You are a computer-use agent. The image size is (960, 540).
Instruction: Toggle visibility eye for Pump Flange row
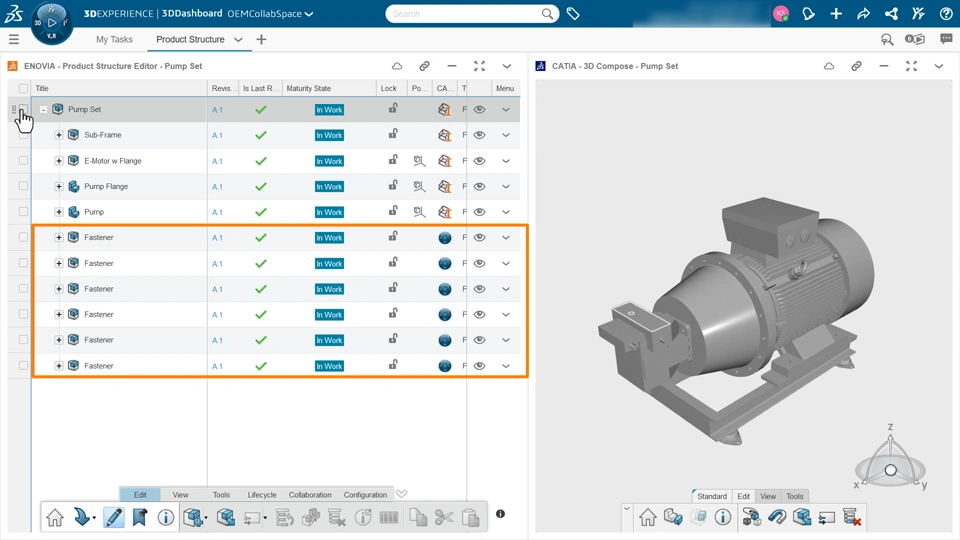tap(479, 186)
